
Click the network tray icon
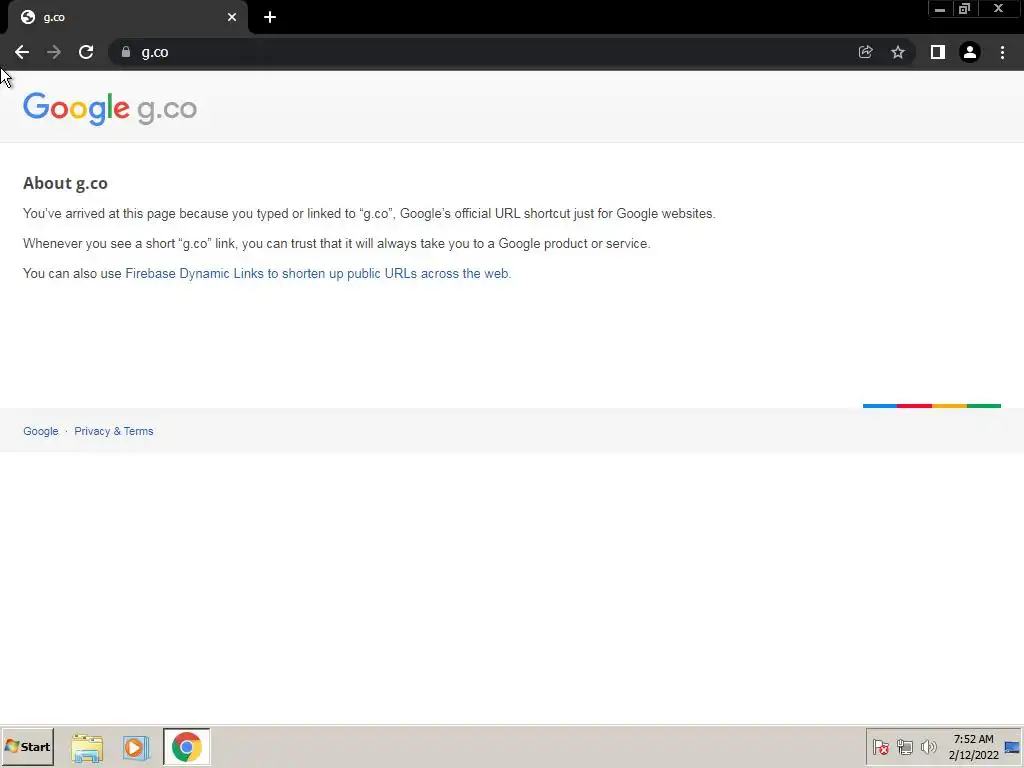tap(904, 747)
